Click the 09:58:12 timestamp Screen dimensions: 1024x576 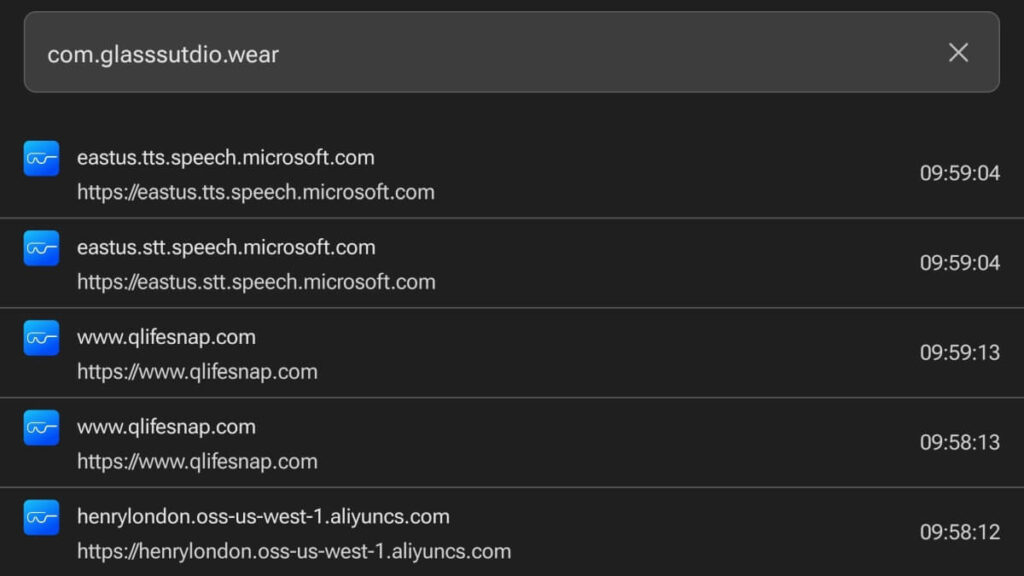tap(959, 532)
